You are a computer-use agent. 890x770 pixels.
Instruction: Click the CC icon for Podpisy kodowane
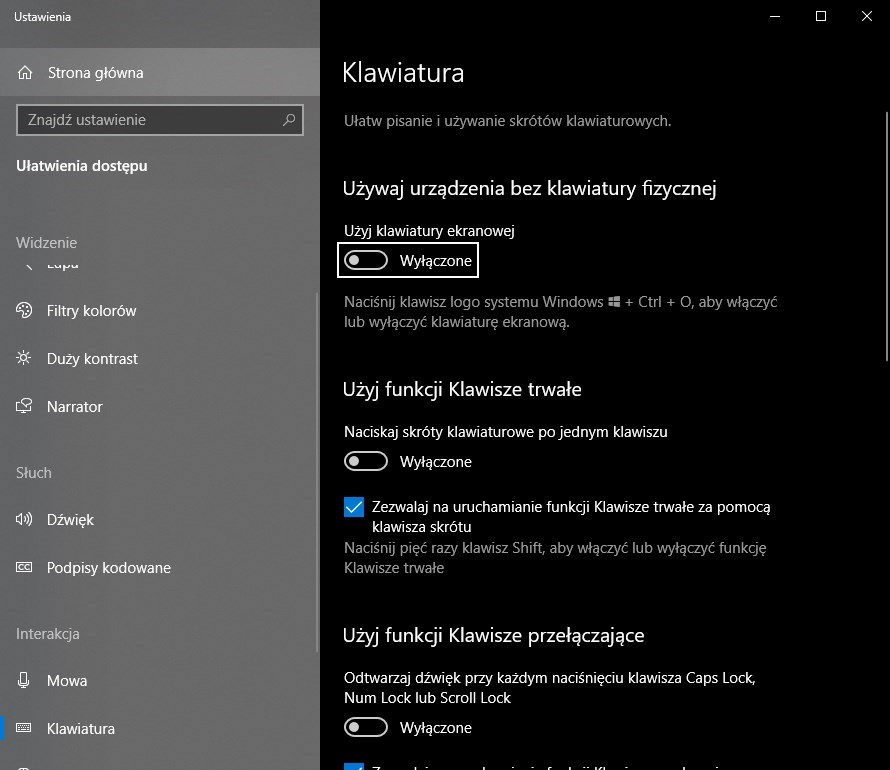coord(24,567)
